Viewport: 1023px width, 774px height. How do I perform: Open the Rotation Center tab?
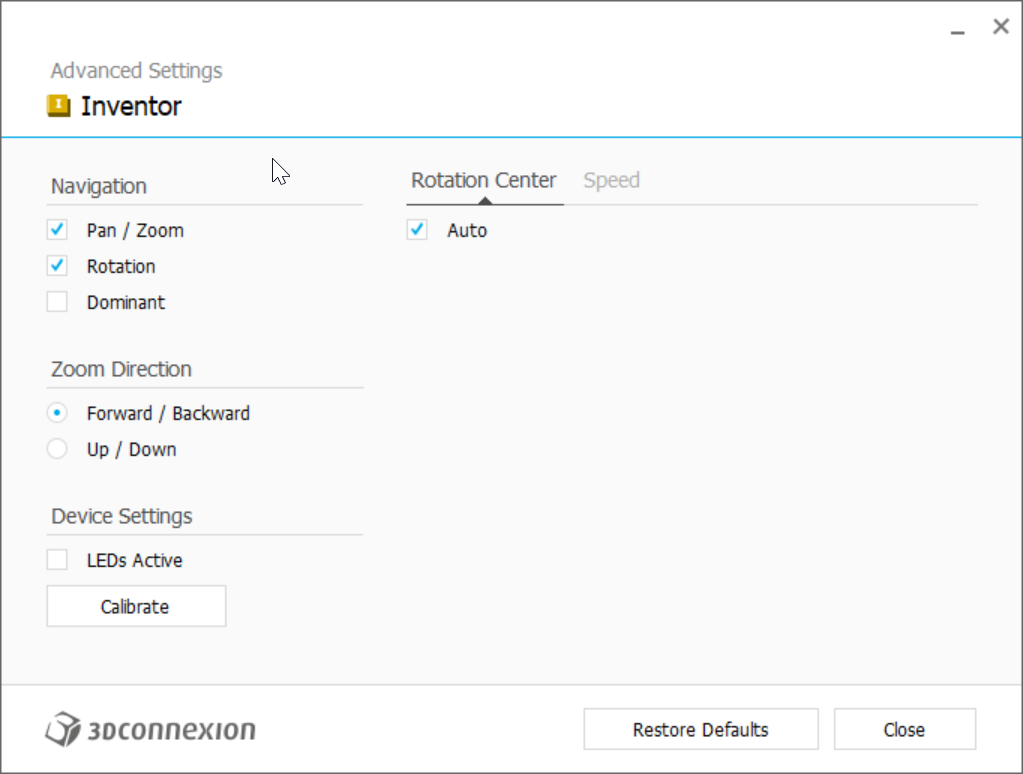tap(483, 180)
